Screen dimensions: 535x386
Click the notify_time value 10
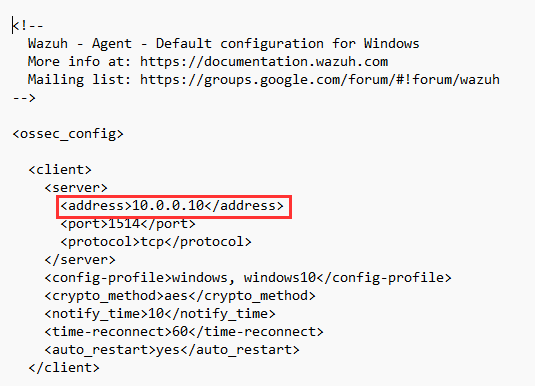(x=156, y=314)
